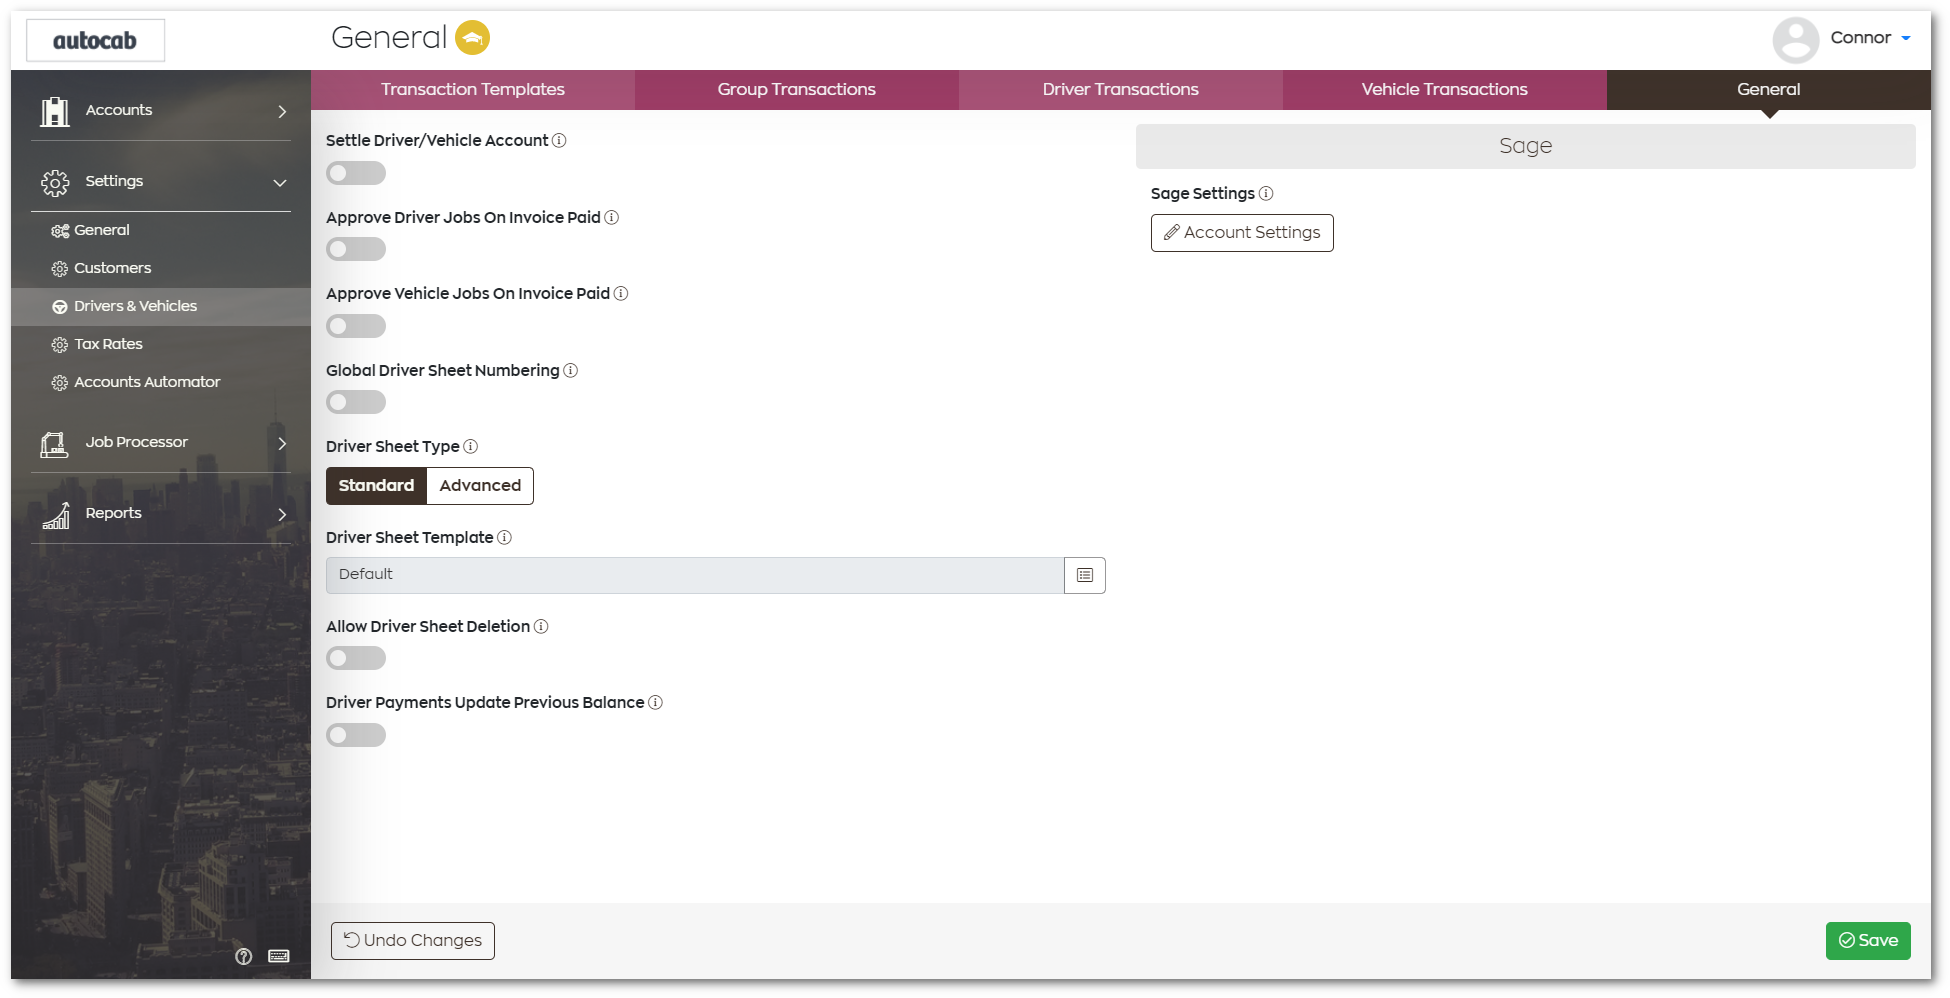Expand the Job Processor sidebar chevron
The image size is (1950, 998).
282,443
